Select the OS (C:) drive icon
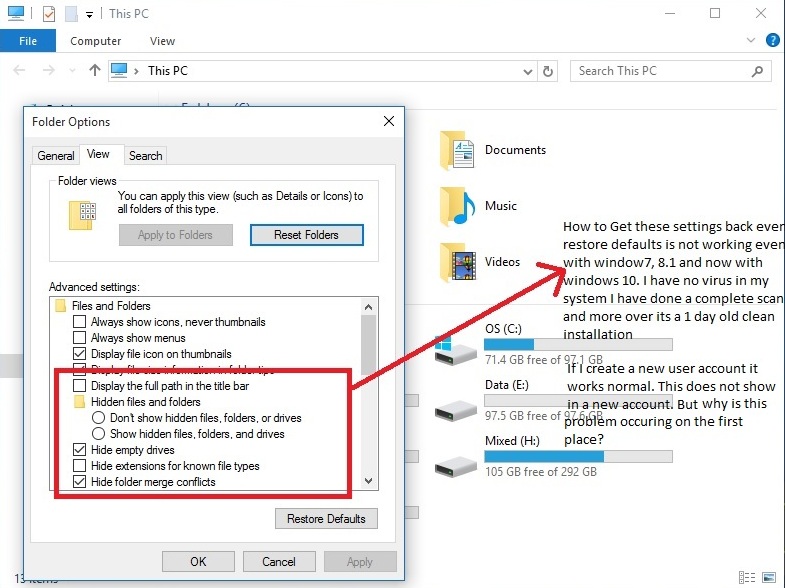Image resolution: width=785 pixels, height=588 pixels. coord(455,350)
